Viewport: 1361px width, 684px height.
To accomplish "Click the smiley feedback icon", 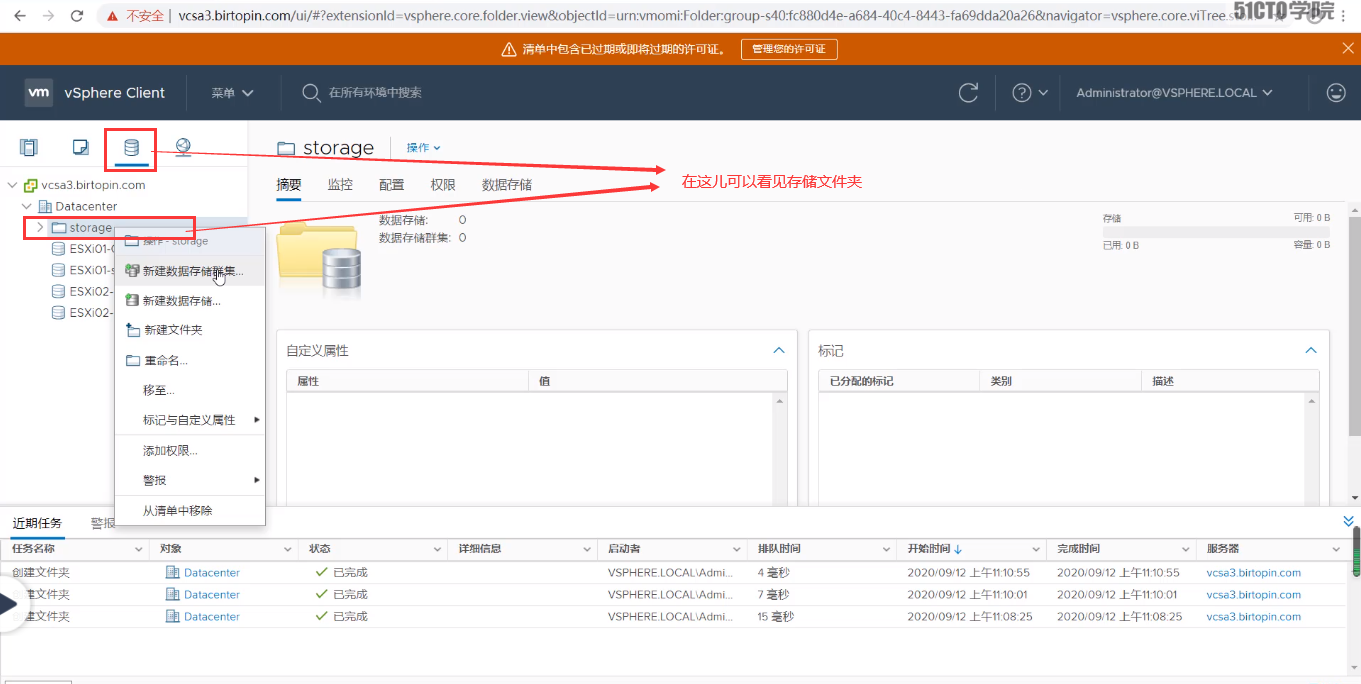I will click(1335, 93).
